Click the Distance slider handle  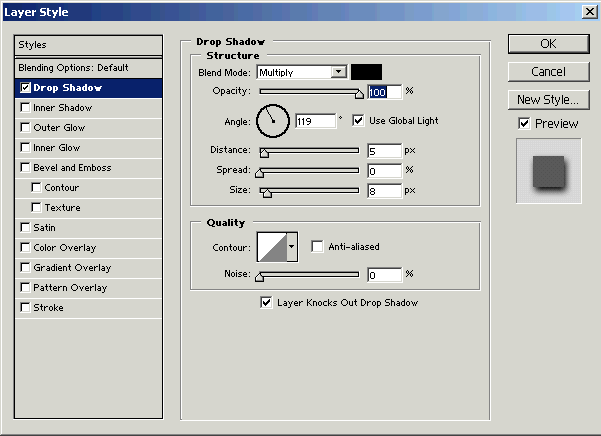[264, 153]
